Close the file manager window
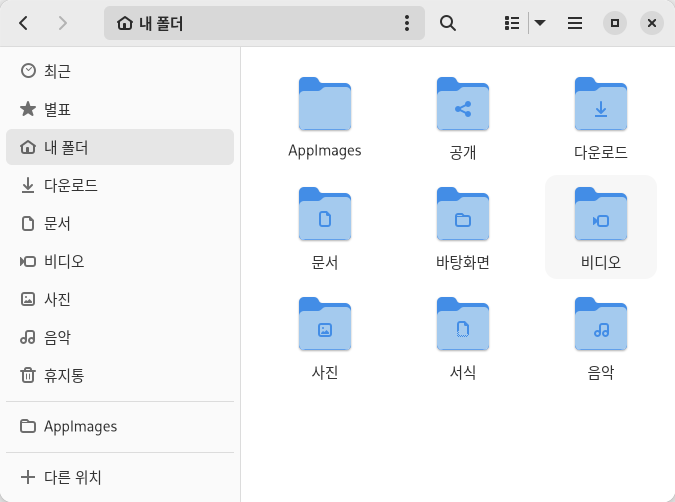This screenshot has width=675, height=502. coord(652,23)
